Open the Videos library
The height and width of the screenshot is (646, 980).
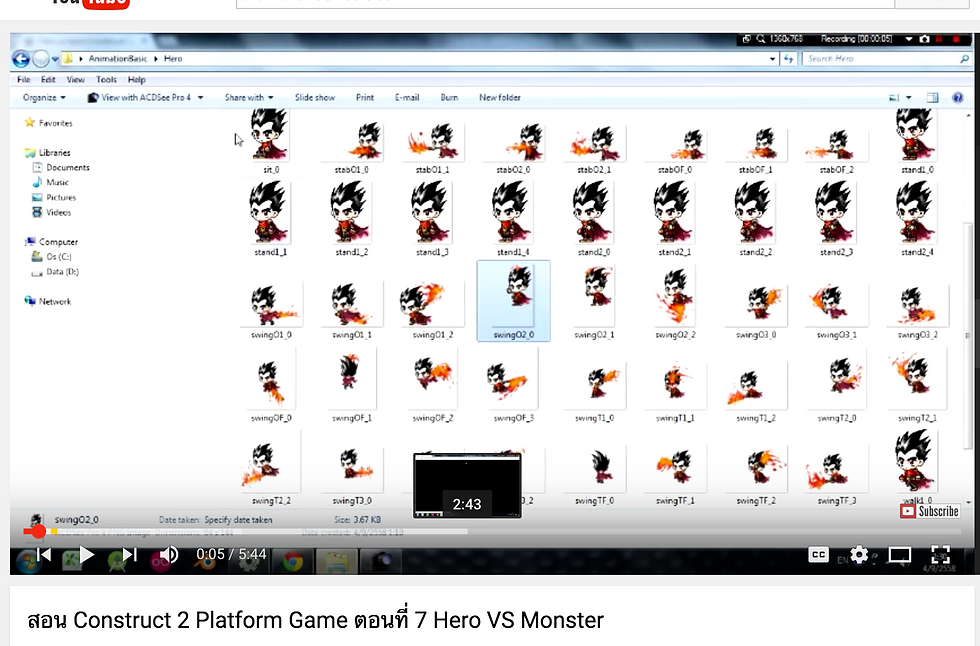58,212
